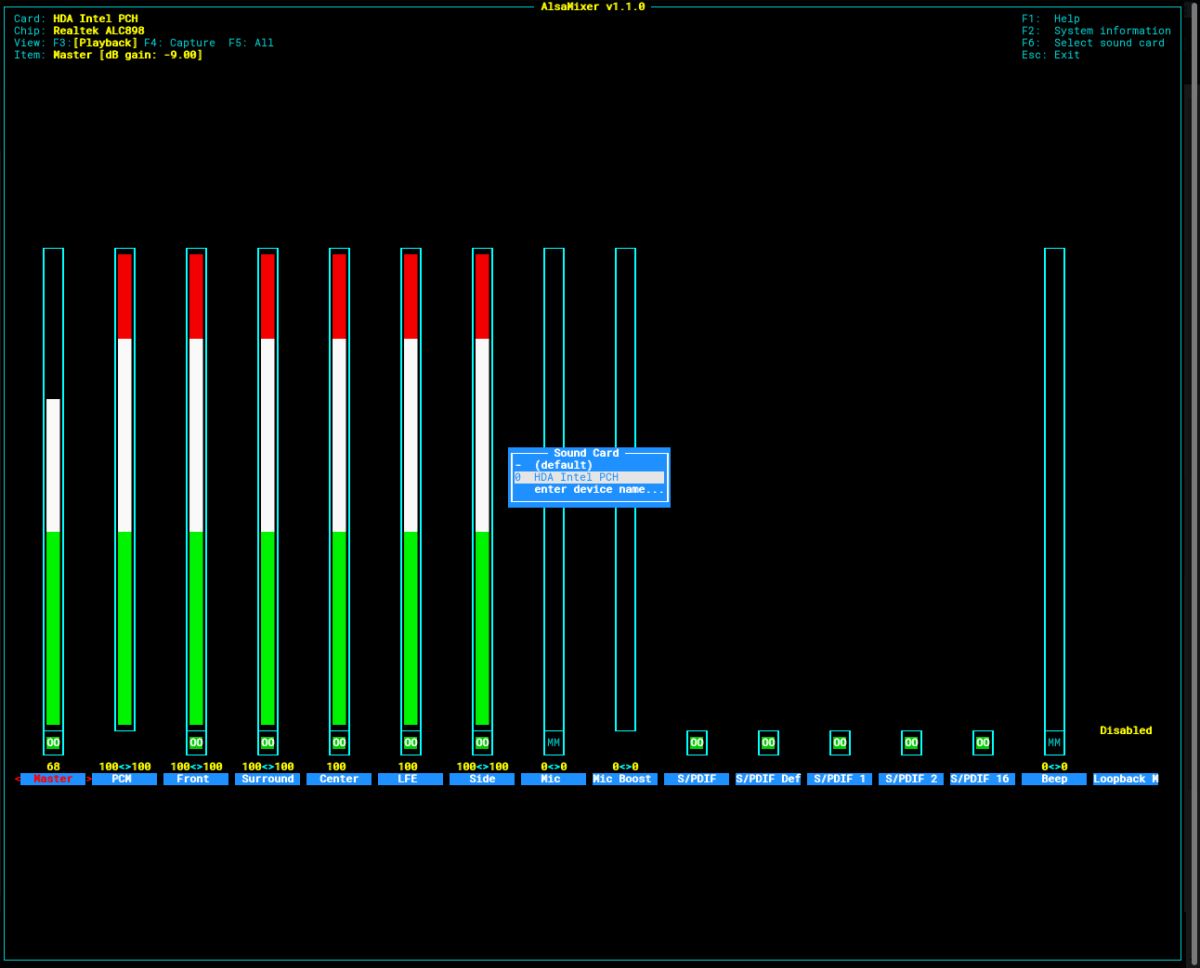Click the Loopback 'Disabled' value
The image size is (1200, 968).
1126,731
